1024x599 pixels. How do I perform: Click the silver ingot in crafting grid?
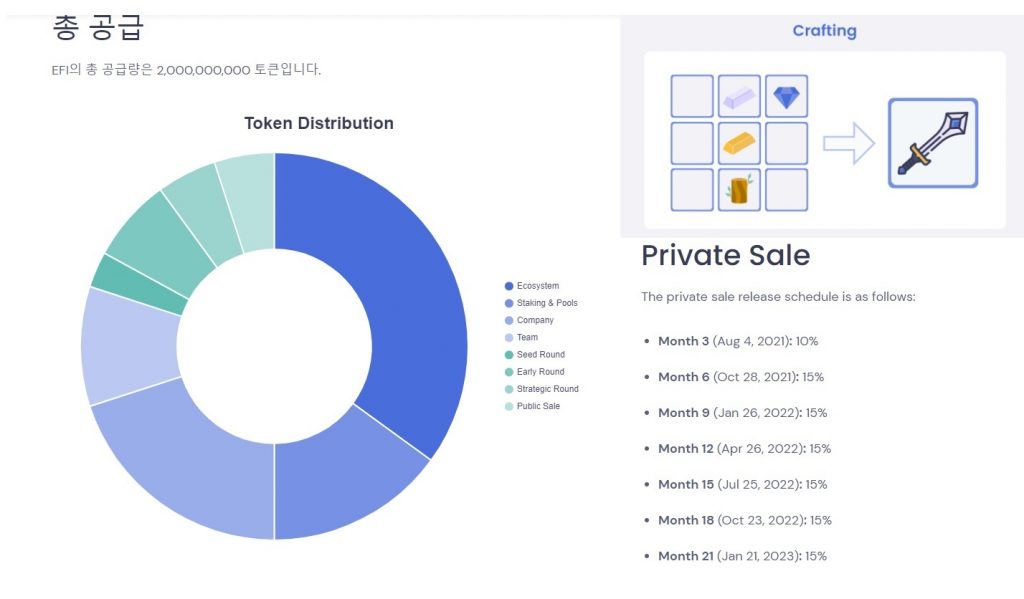coord(739,96)
